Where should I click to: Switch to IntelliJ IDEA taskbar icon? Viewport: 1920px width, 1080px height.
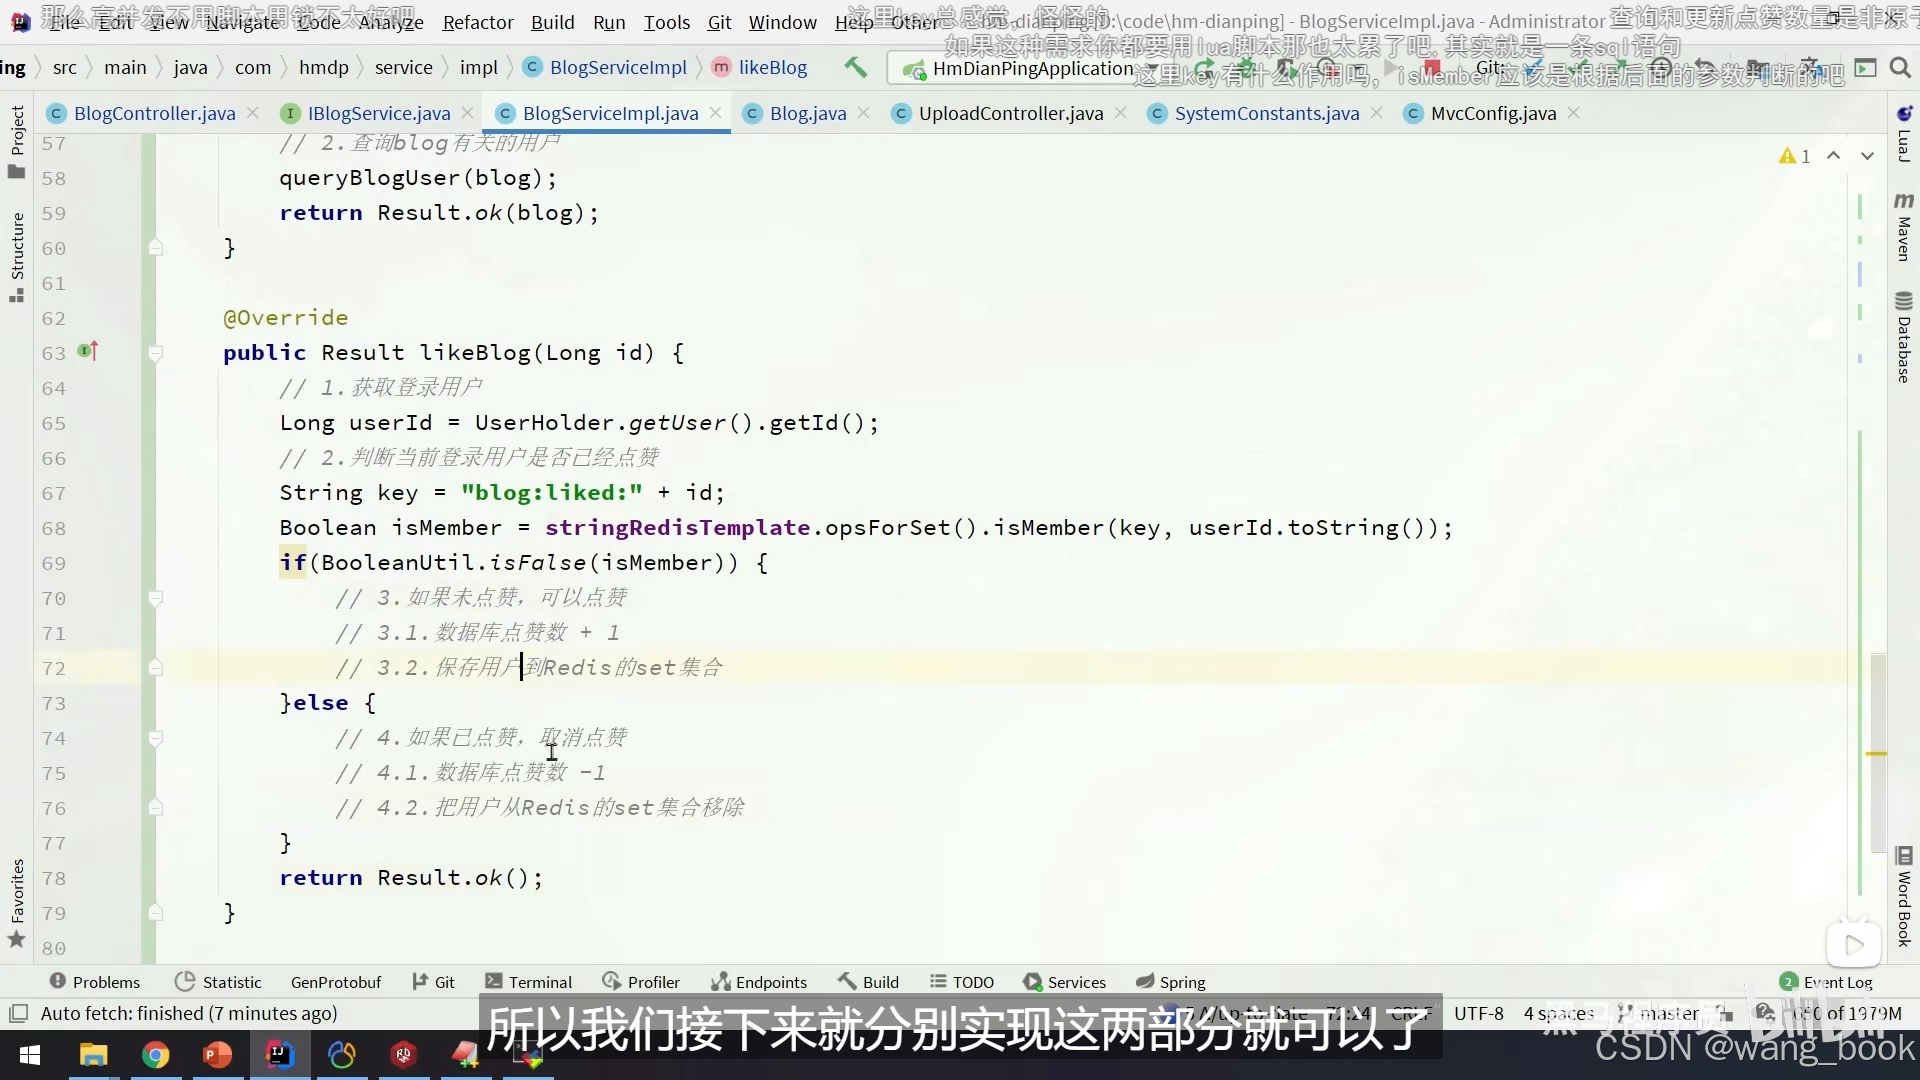279,1055
